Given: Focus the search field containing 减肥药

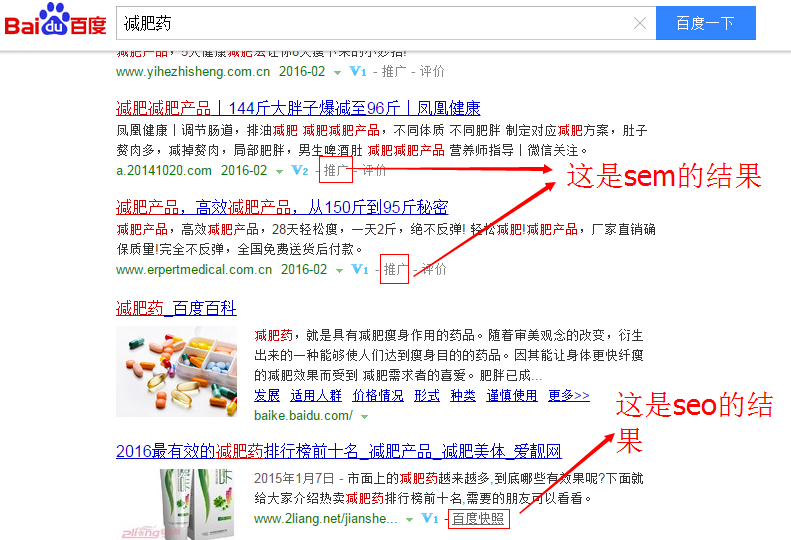Looking at the screenshot, I should (x=373, y=23).
